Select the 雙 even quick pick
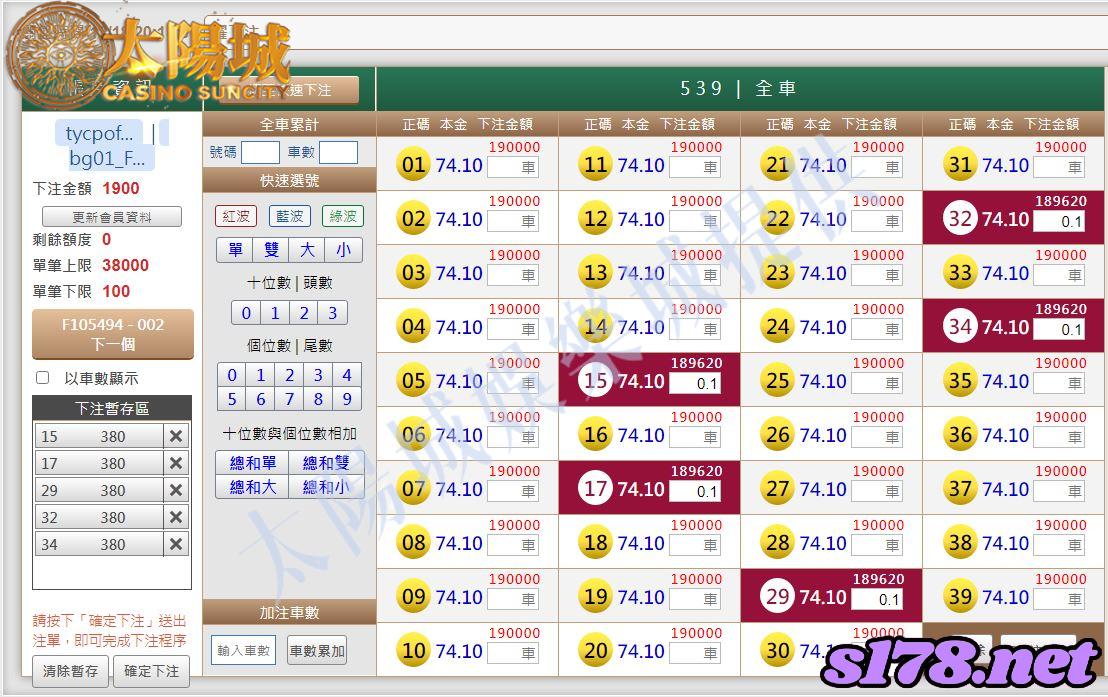 [271, 250]
